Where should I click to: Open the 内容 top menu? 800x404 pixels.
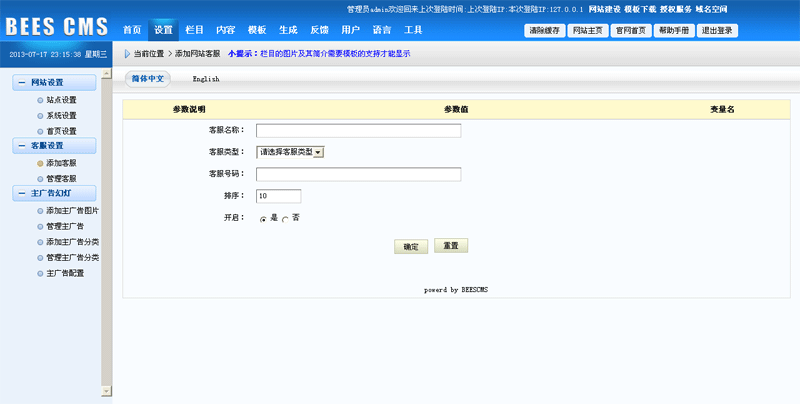226,30
